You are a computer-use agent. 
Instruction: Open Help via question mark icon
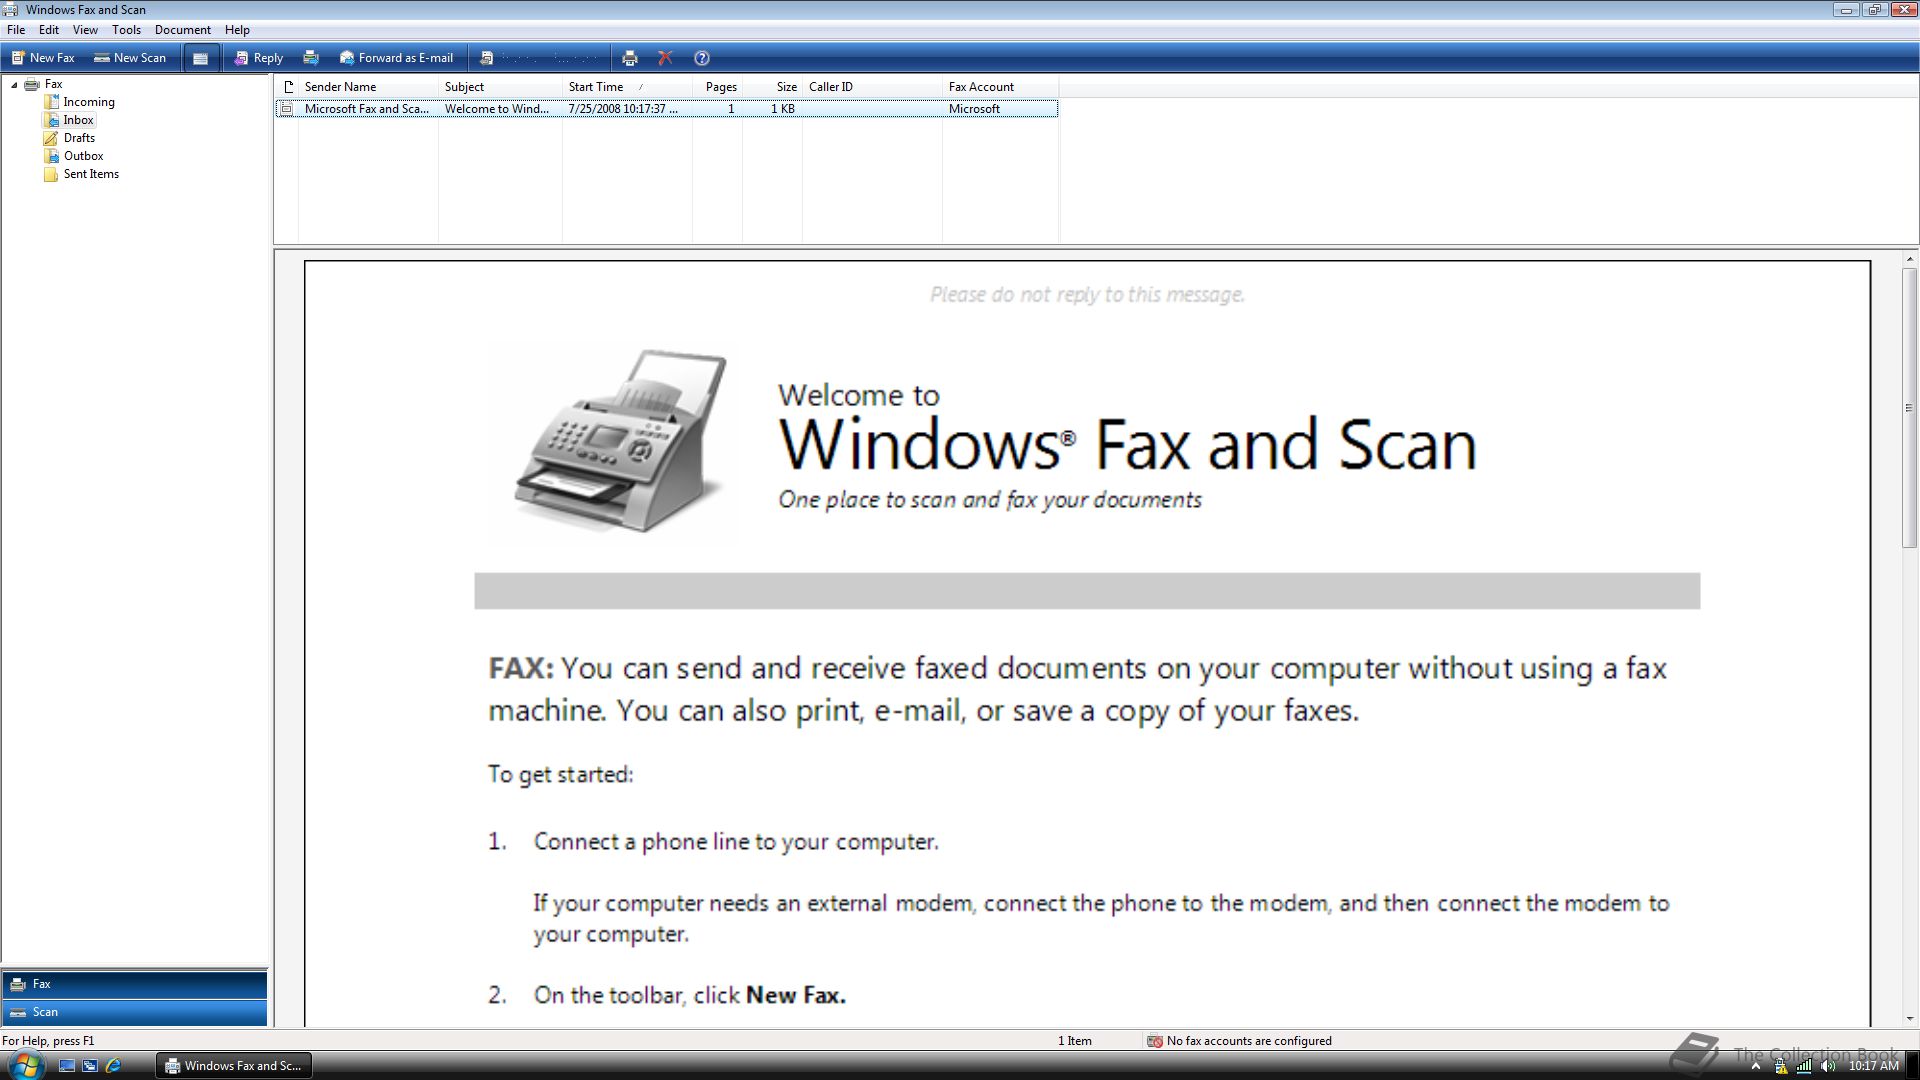(702, 58)
